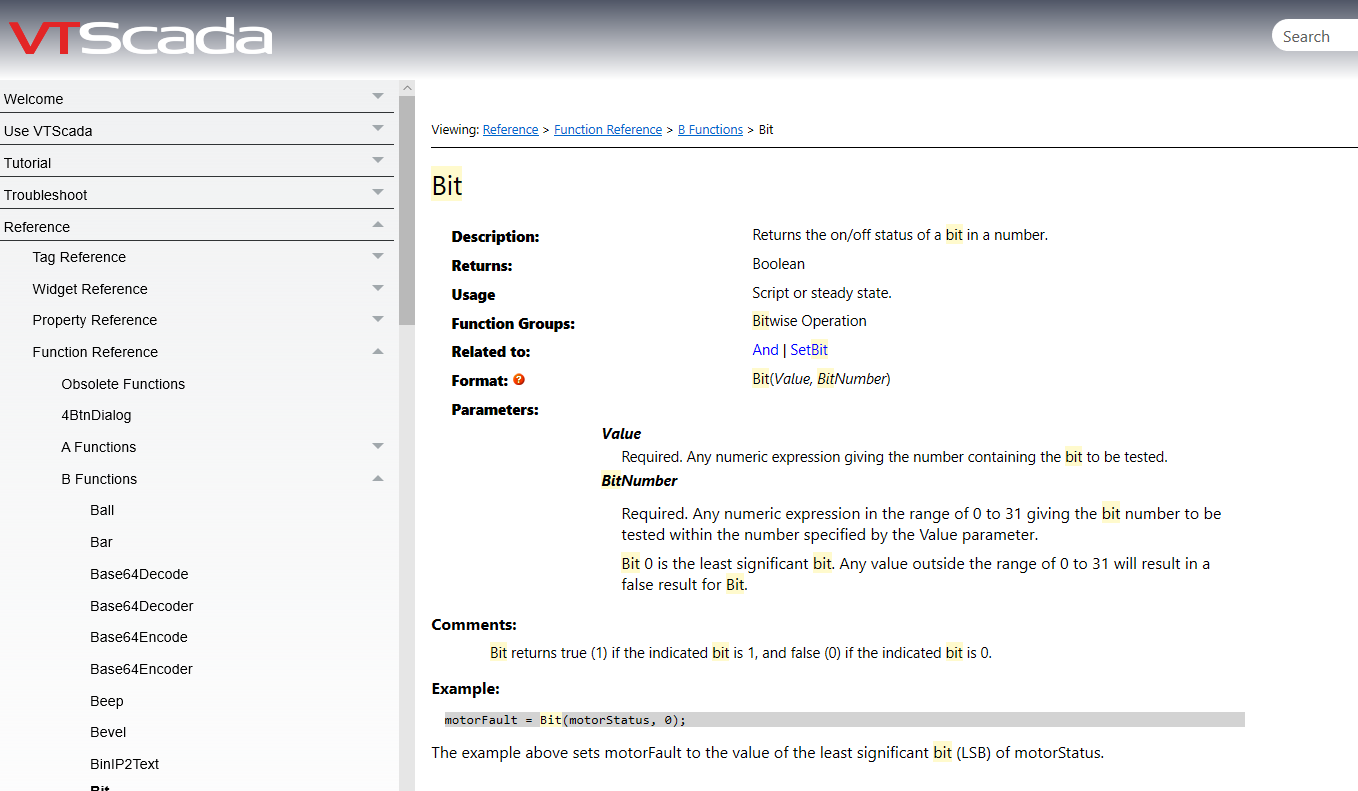The width and height of the screenshot is (1358, 791).
Task: Expand the Welcome section arrow
Action: point(378,96)
